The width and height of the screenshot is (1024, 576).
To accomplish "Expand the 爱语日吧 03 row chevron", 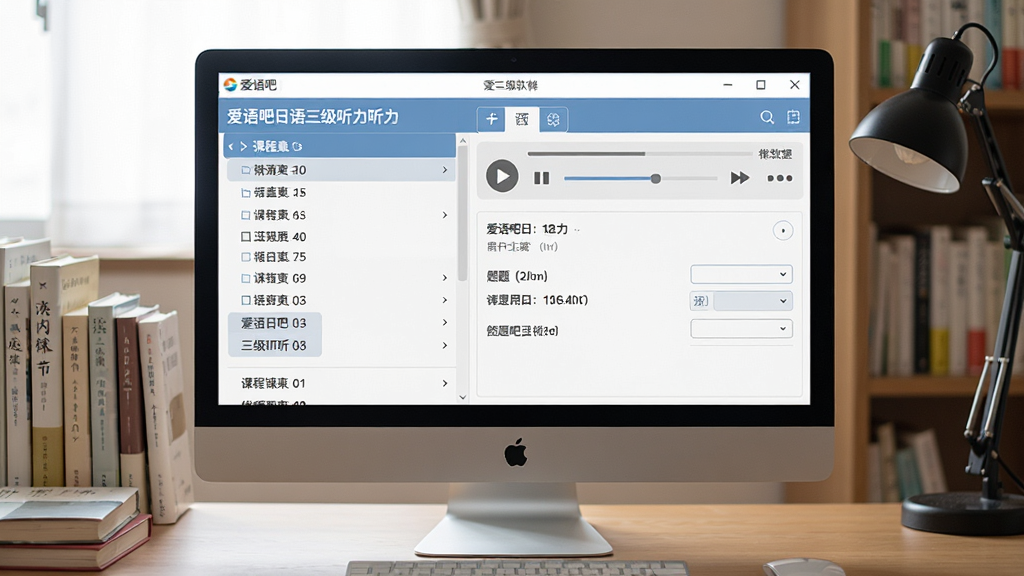I will point(445,323).
